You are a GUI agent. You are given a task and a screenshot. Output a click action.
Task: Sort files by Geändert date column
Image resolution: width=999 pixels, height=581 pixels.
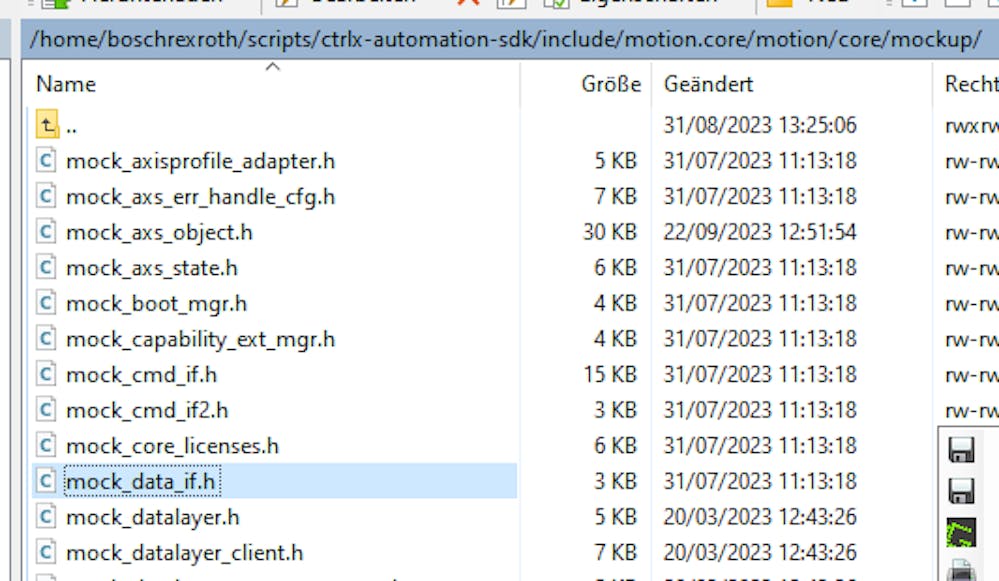click(x=708, y=85)
